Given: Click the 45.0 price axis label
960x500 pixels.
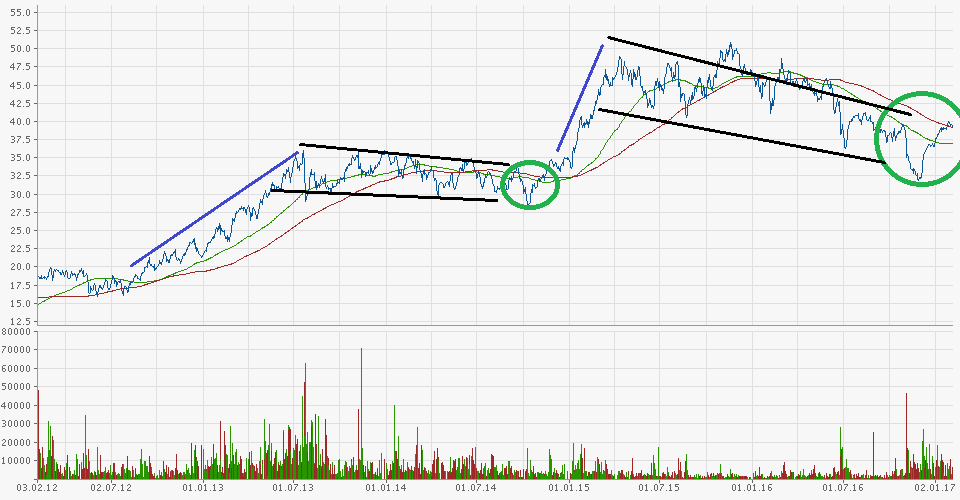Looking at the screenshot, I should 21,85.
